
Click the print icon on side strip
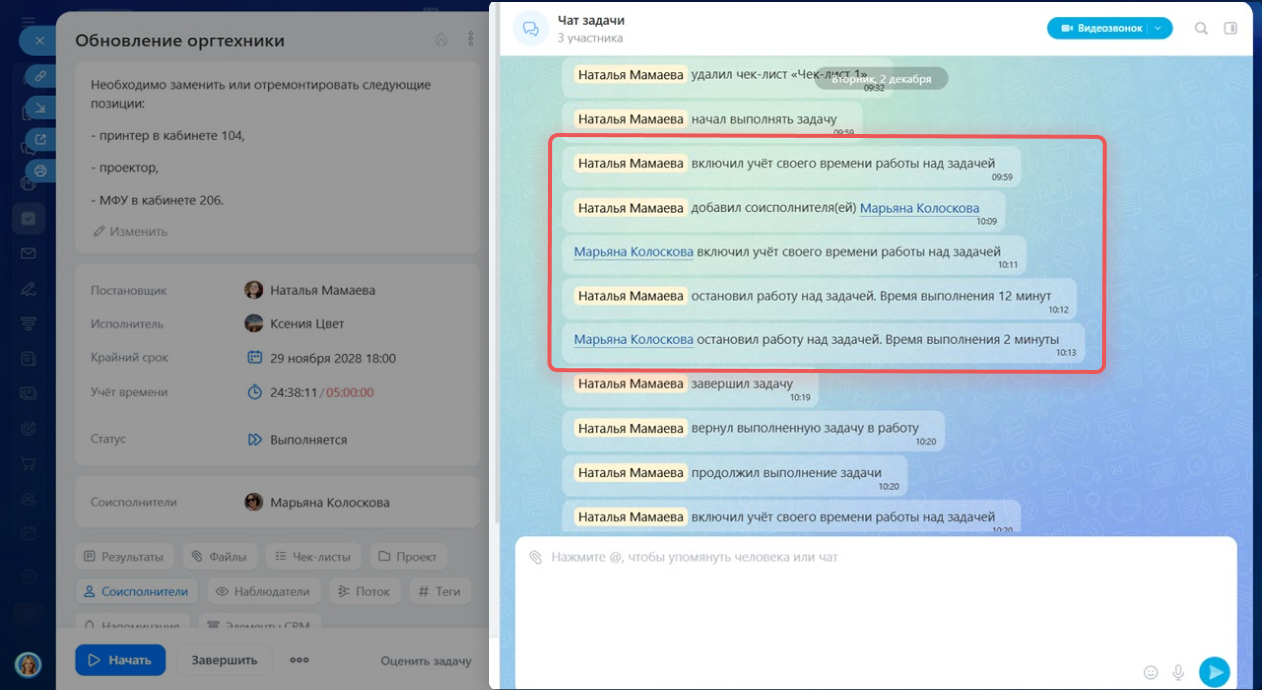pyautogui.click(x=41, y=171)
